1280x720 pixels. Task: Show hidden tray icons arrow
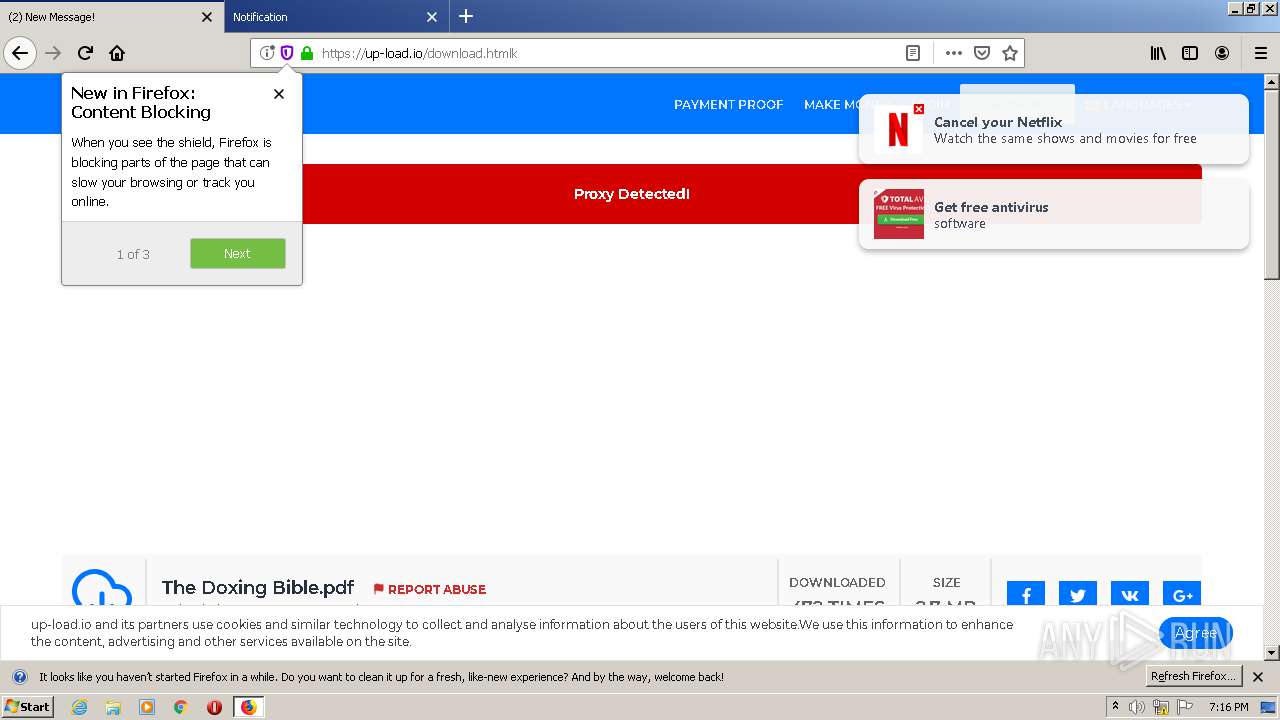click(1115, 707)
